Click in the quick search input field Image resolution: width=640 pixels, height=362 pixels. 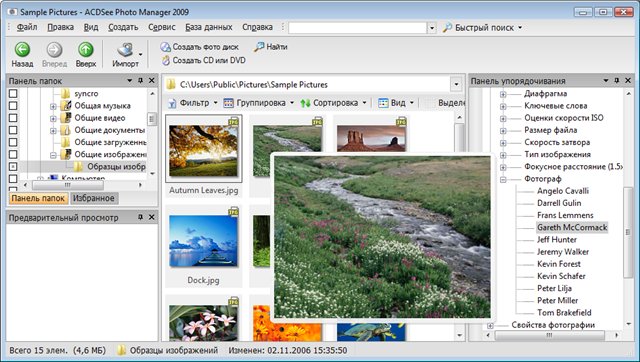click(358, 28)
